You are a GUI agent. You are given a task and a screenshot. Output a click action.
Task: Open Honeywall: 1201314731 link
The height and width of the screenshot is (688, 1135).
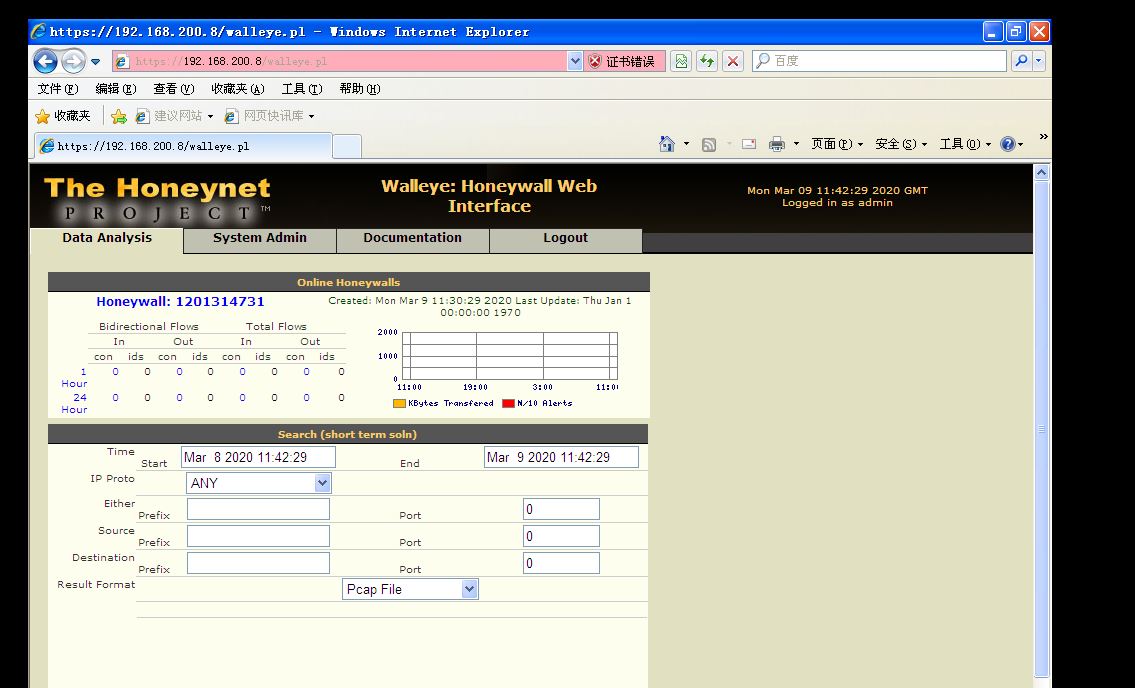tap(180, 302)
